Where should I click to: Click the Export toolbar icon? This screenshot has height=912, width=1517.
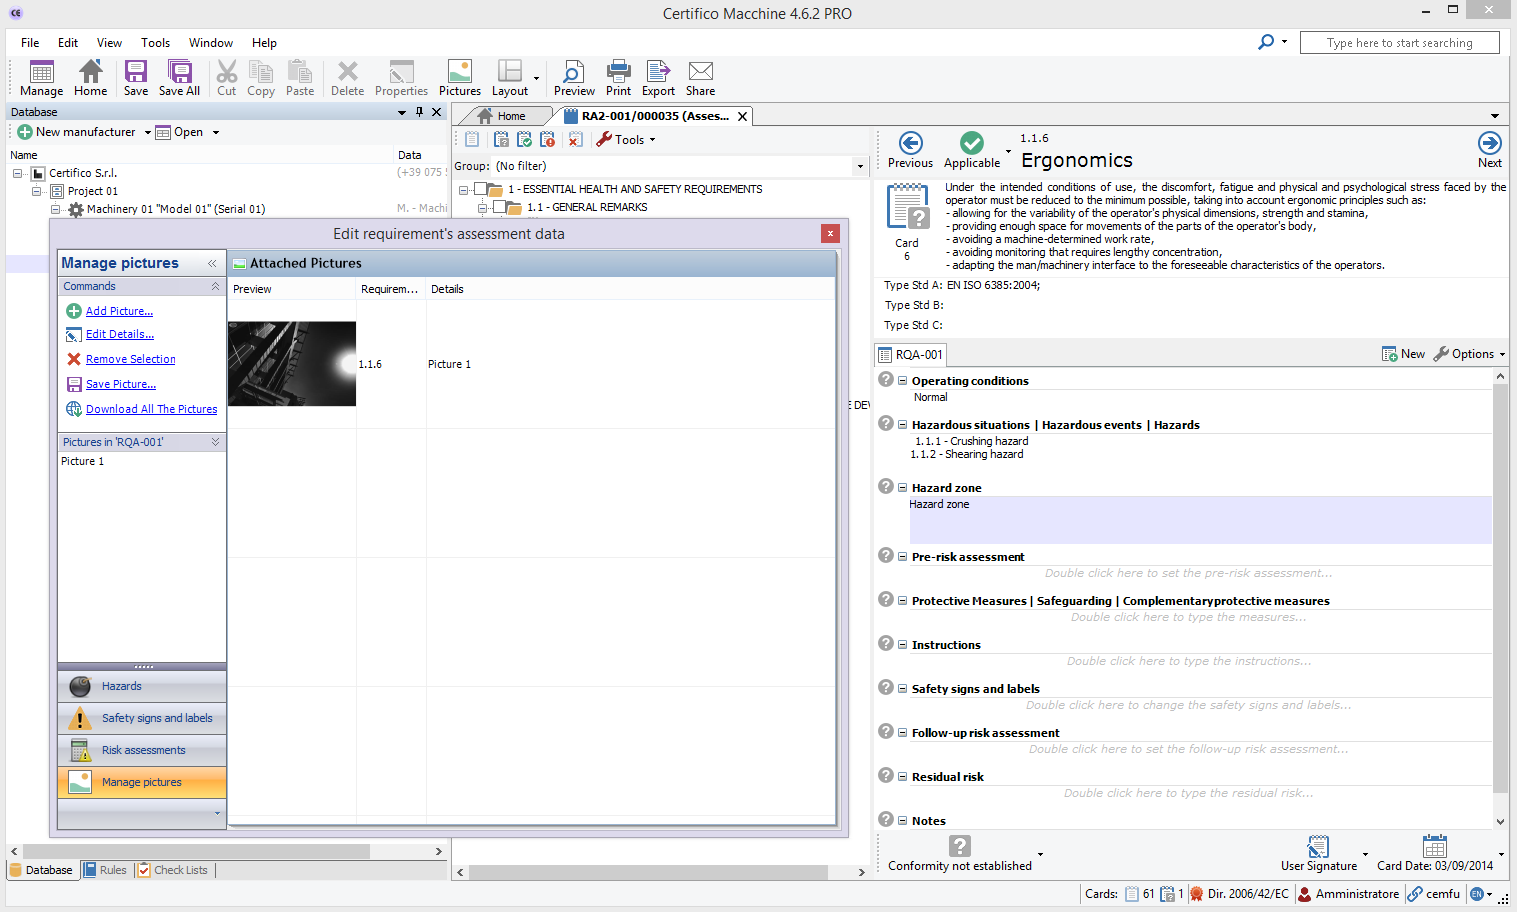click(658, 72)
